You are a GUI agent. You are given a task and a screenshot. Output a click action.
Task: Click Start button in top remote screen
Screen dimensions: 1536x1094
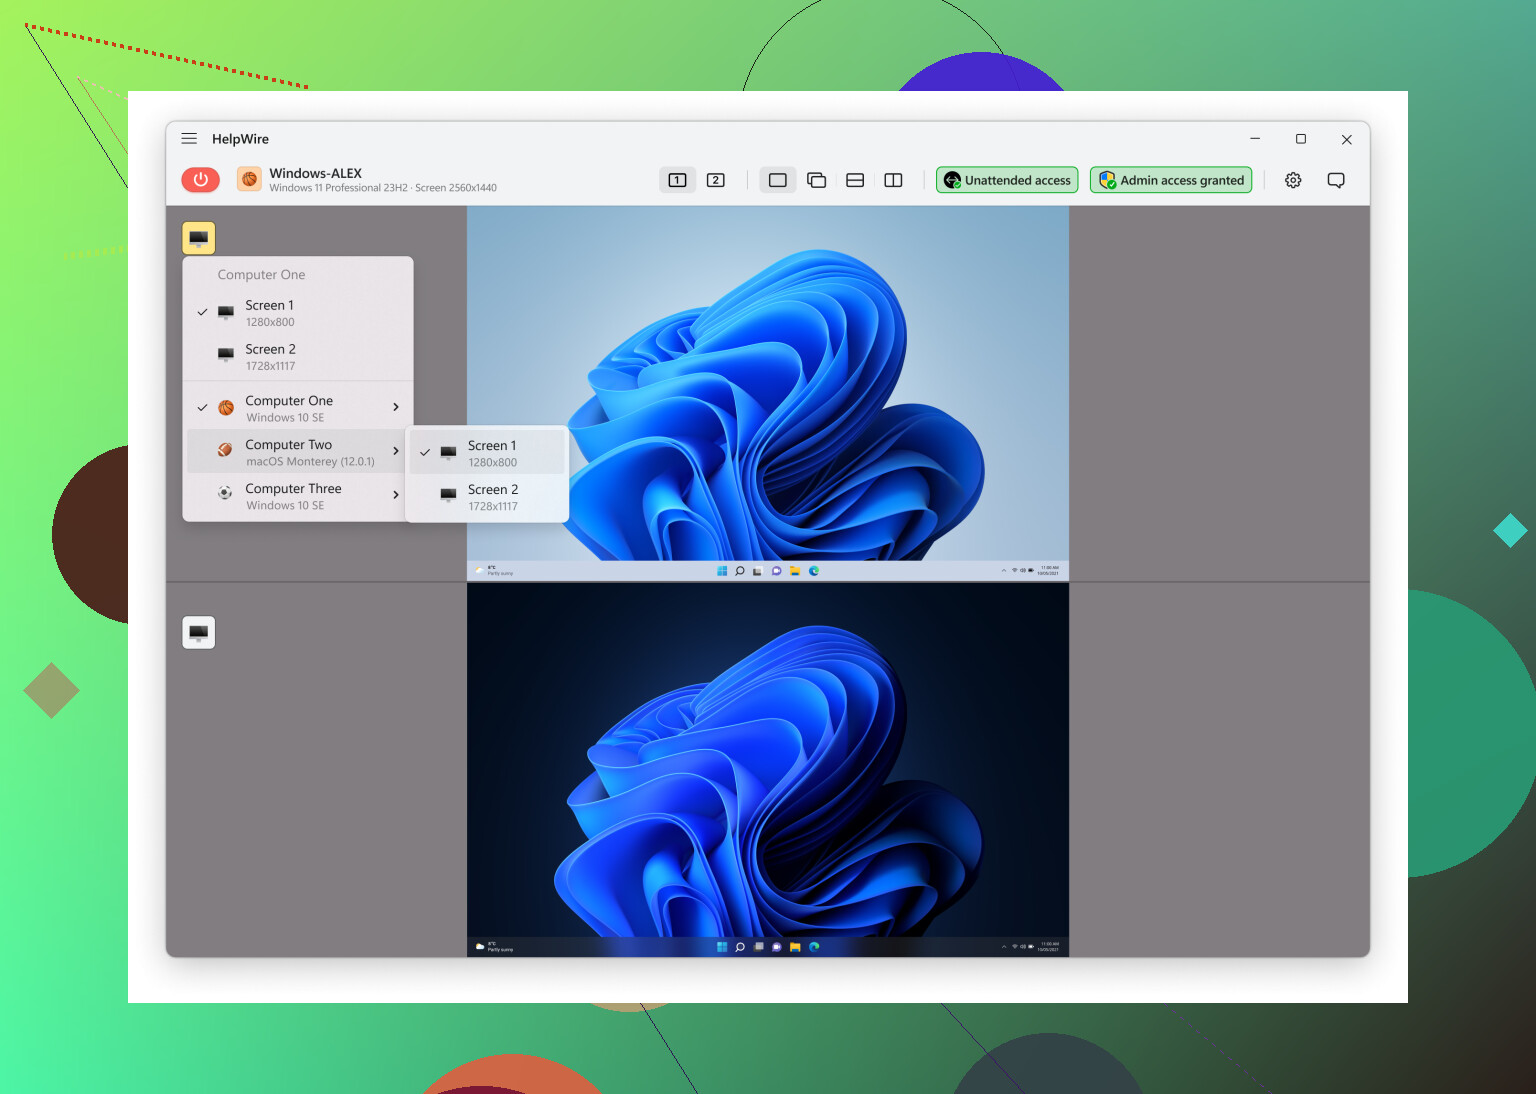coord(722,571)
